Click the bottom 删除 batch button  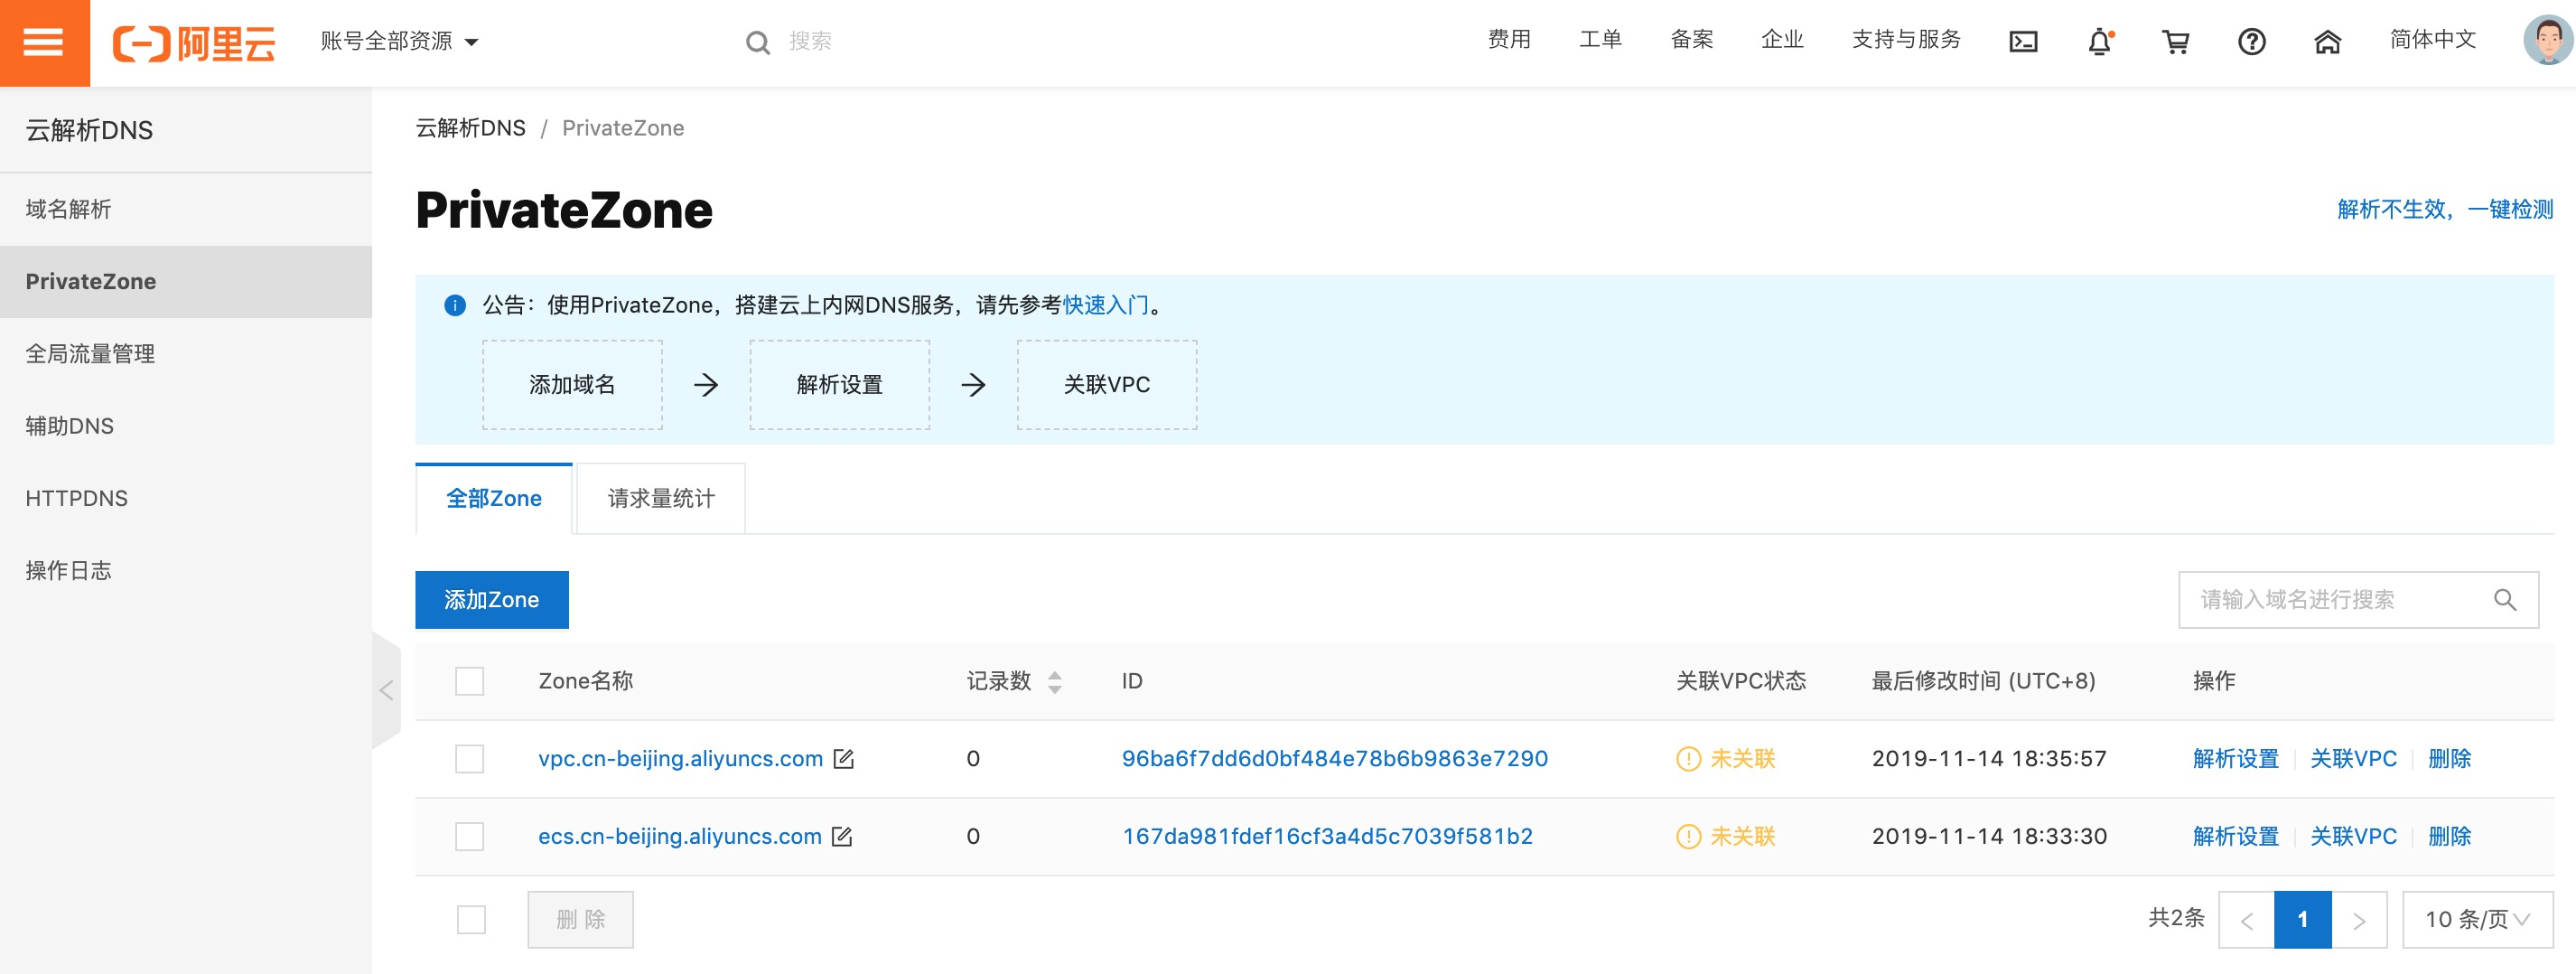pyautogui.click(x=581, y=920)
